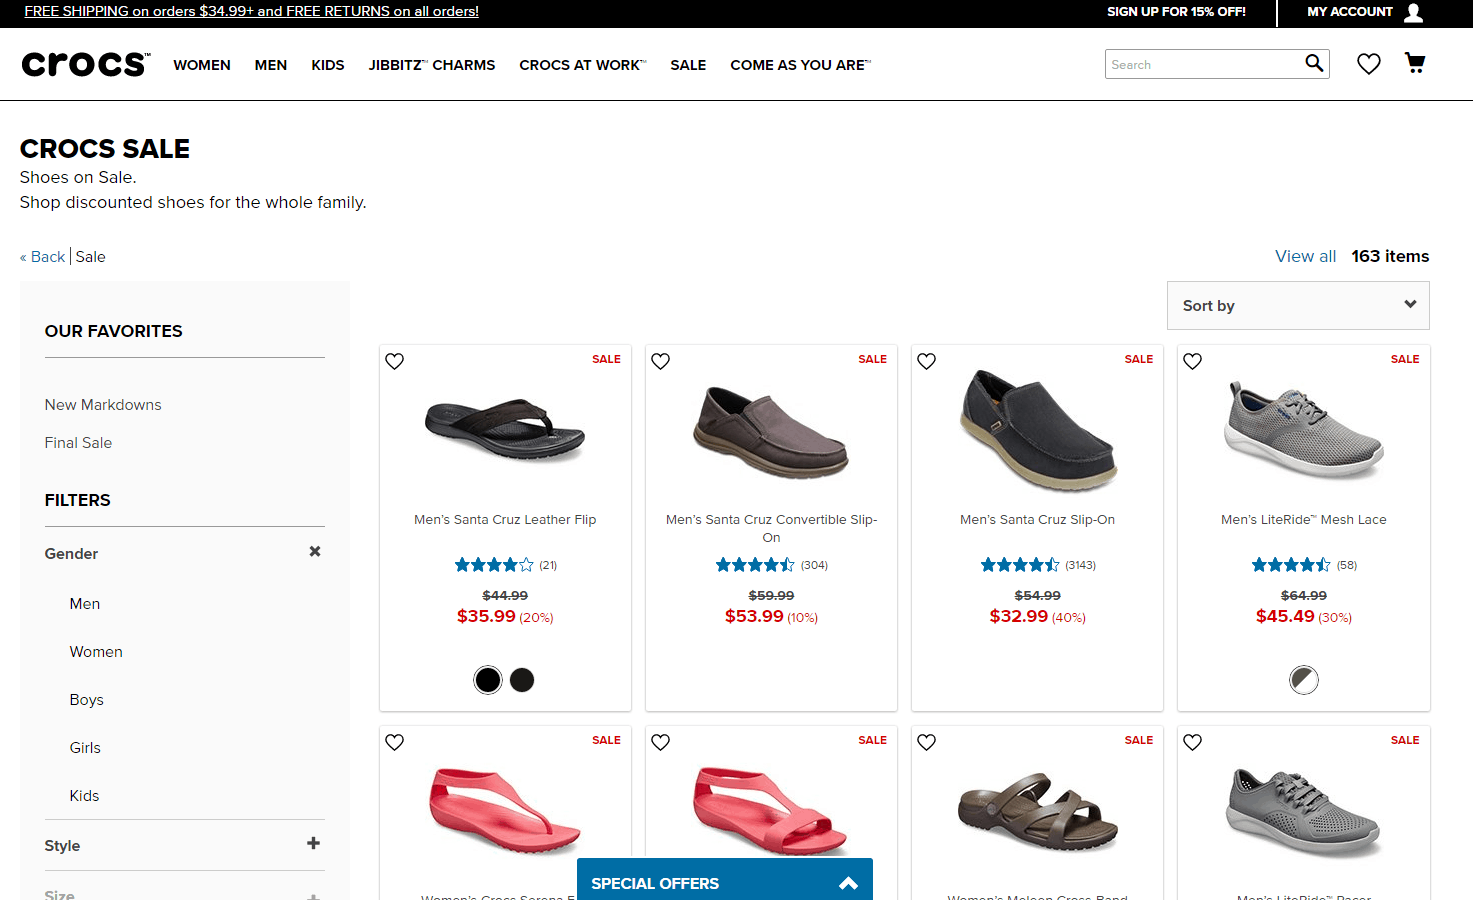Select second black swatch for Leather Flip
1473x900 pixels.
[522, 680]
